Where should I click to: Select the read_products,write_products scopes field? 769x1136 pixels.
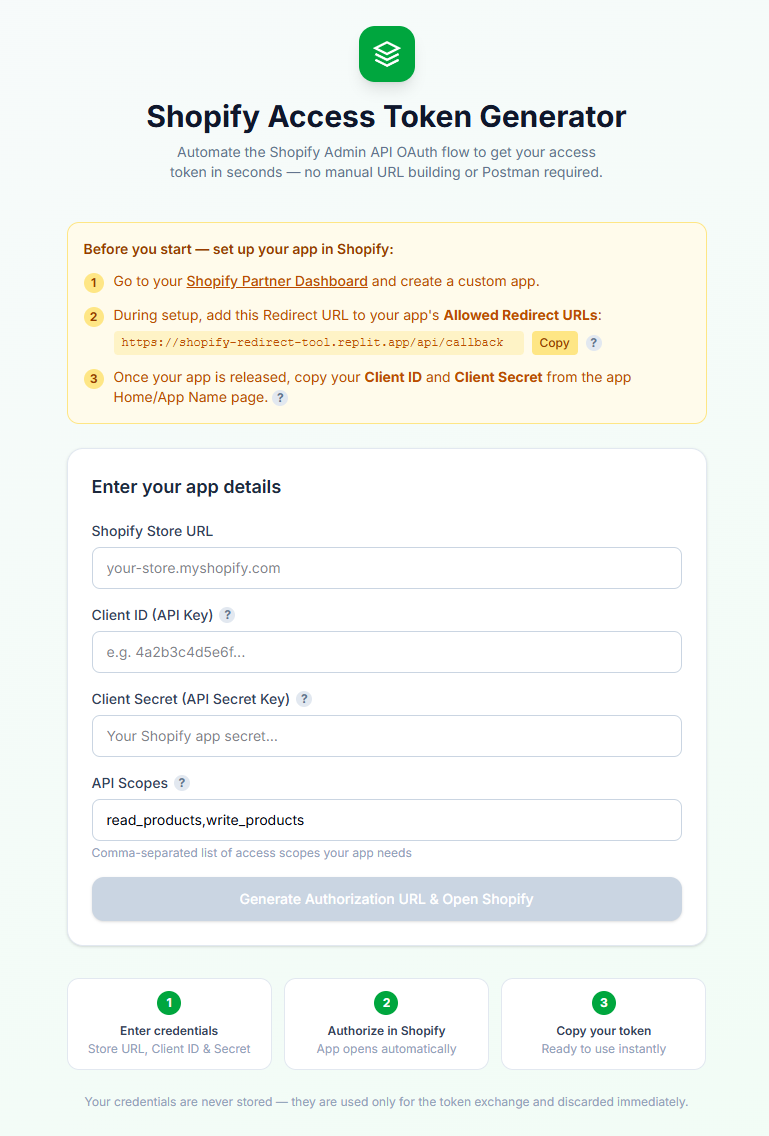pos(386,820)
